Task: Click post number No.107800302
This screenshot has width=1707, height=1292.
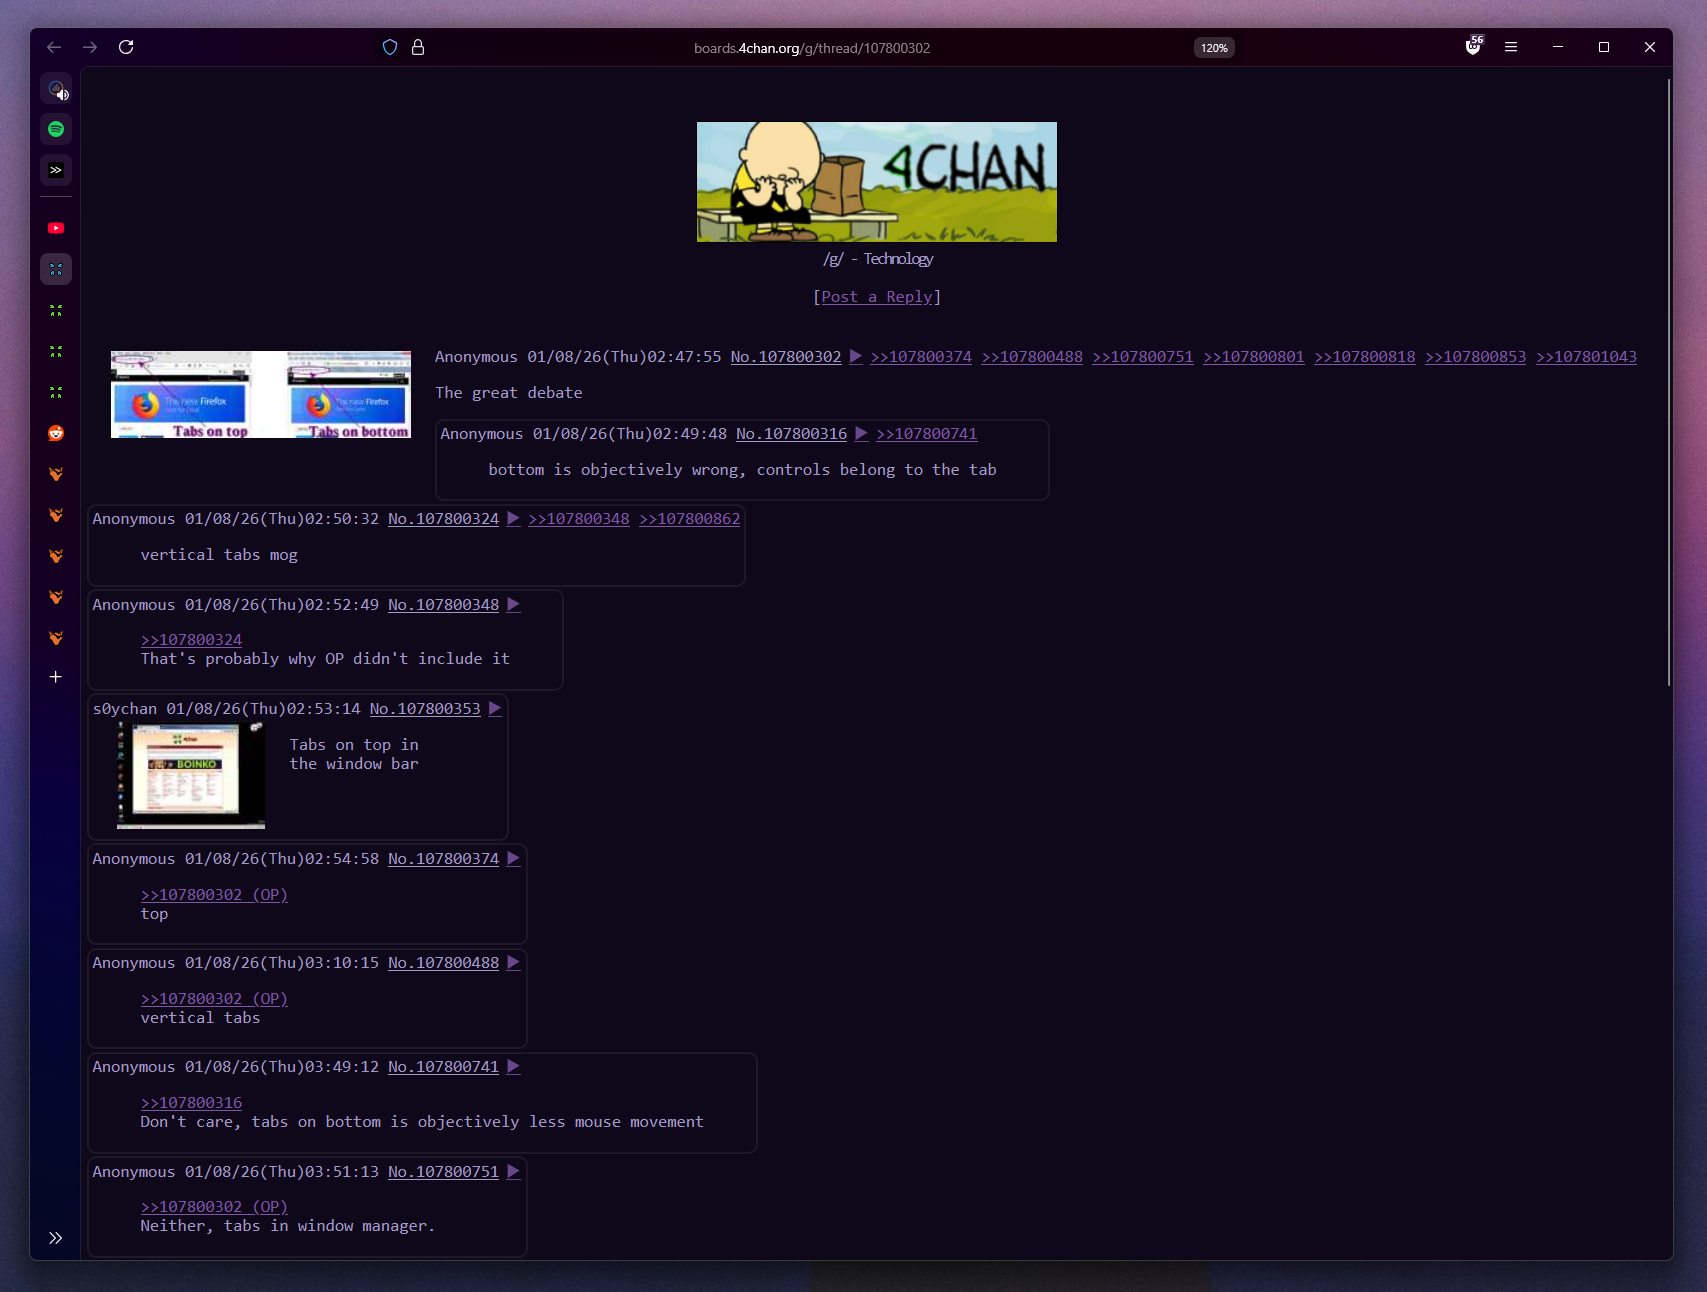Action: pyautogui.click(x=786, y=357)
